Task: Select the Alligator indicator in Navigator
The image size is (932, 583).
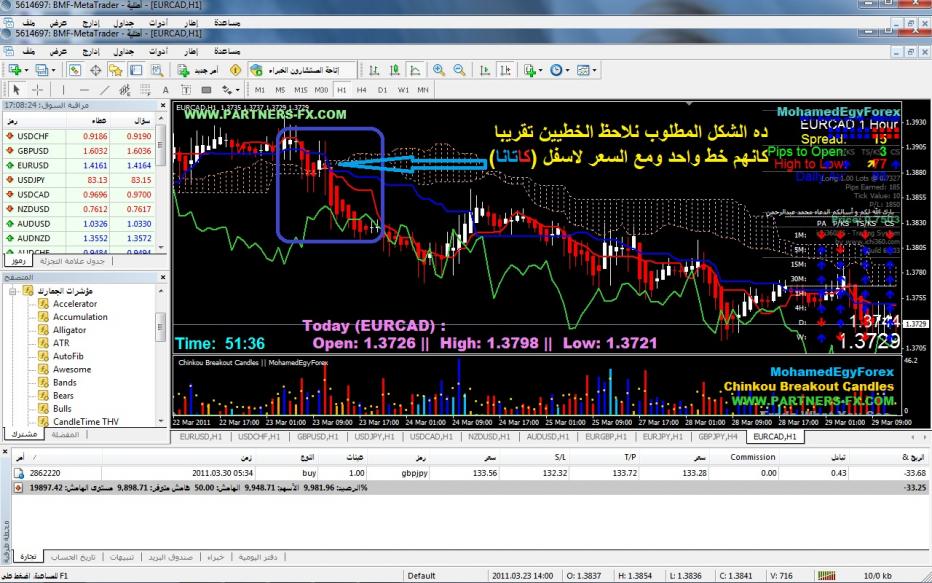Action: coord(69,330)
